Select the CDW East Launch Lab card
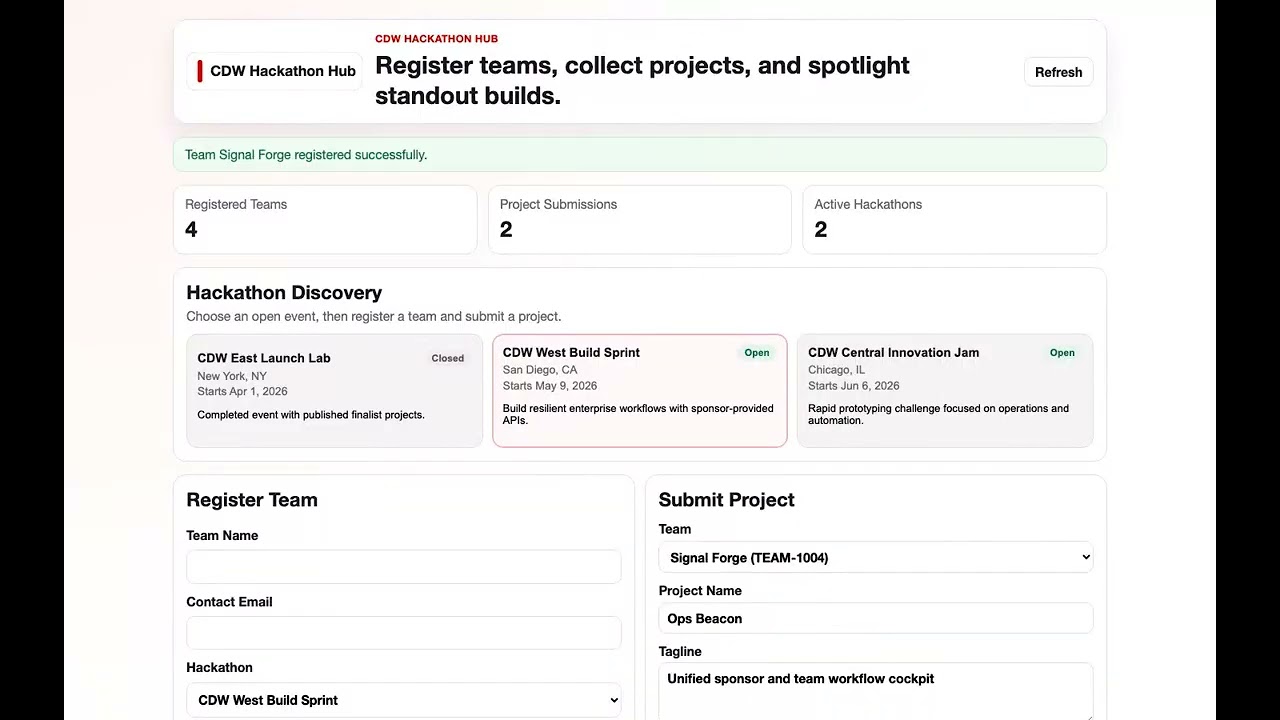The height and width of the screenshot is (720, 1280). 334,390
